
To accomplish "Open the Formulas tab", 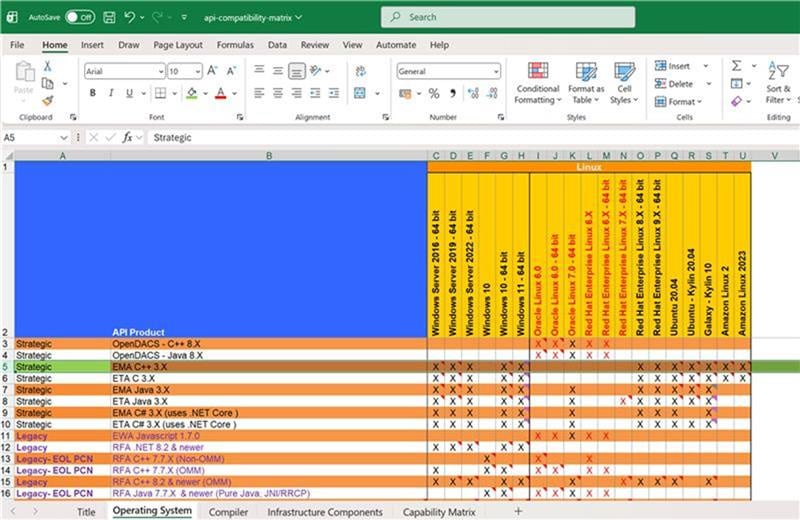I will coord(235,45).
